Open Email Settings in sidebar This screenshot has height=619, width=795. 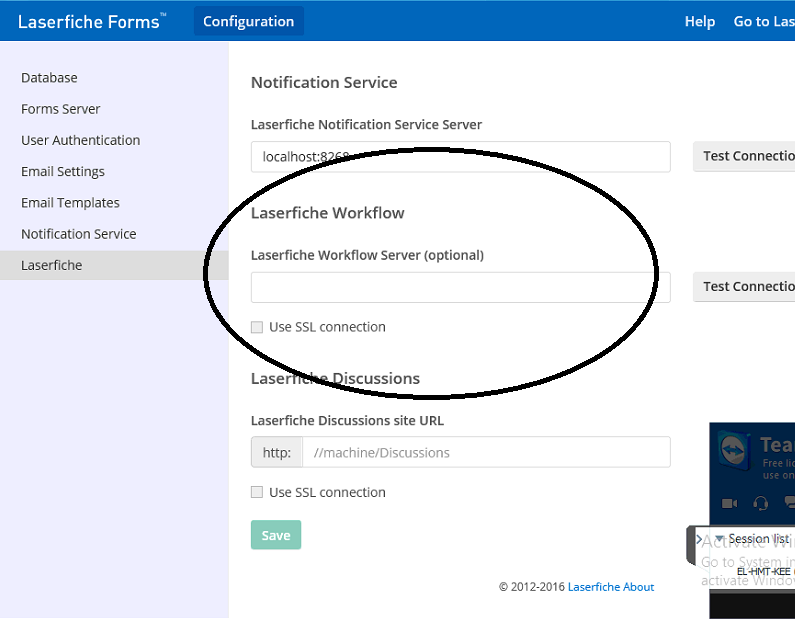[x=62, y=172]
